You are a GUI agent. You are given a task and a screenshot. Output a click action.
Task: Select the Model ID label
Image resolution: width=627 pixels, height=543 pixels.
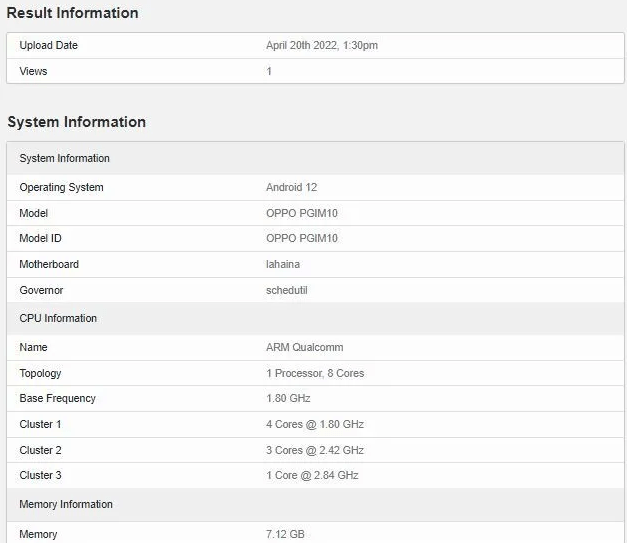click(x=40, y=238)
